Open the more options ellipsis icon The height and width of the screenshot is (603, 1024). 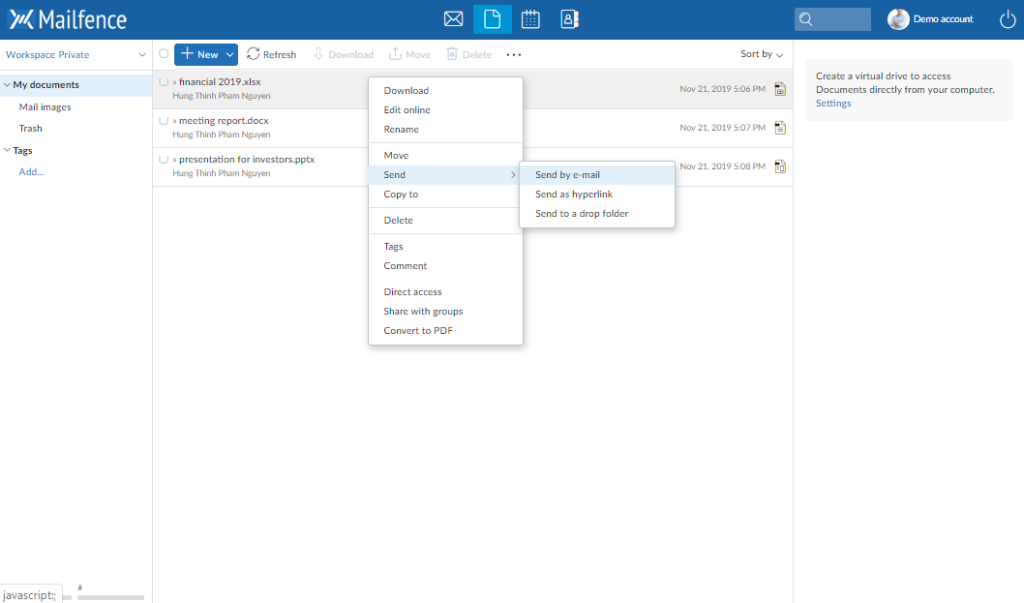pyautogui.click(x=513, y=55)
